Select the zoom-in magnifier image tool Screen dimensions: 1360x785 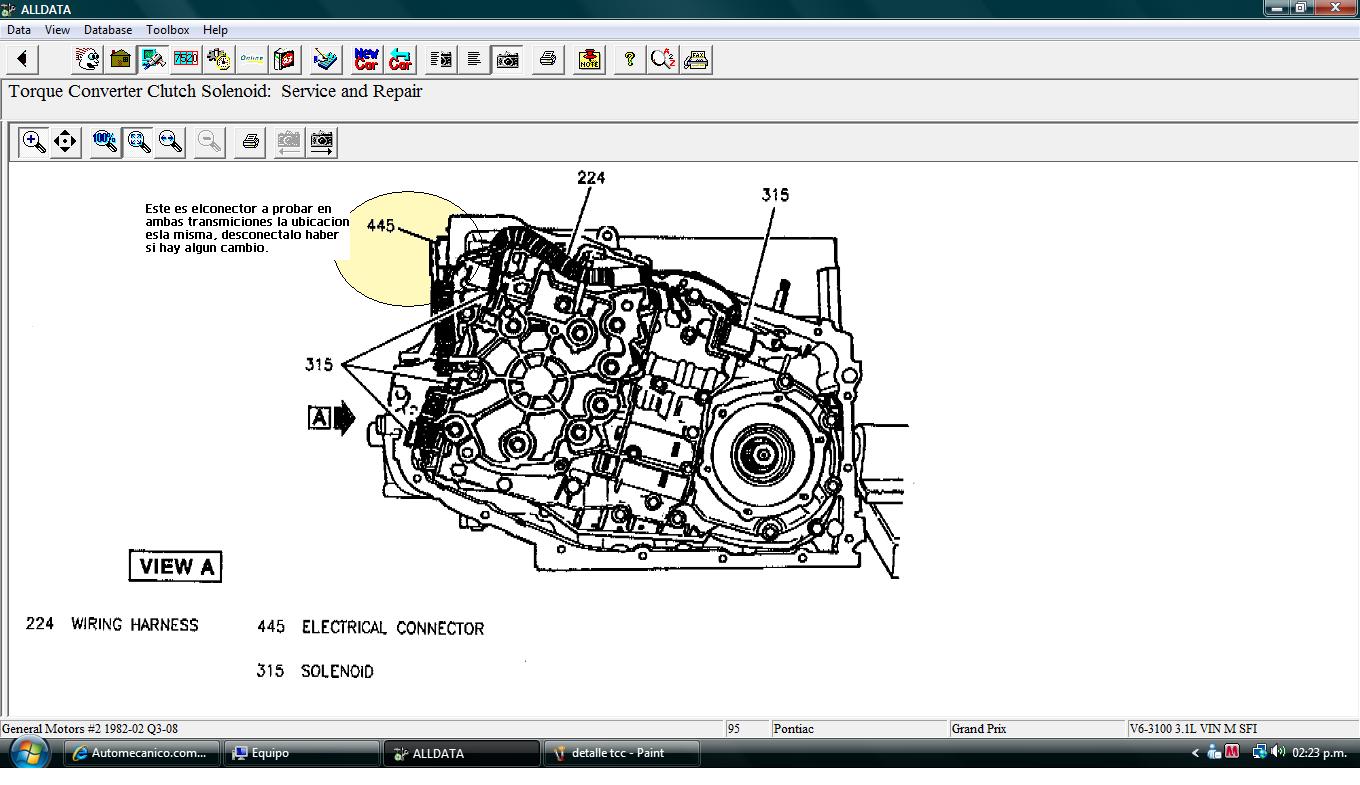[x=33, y=141]
